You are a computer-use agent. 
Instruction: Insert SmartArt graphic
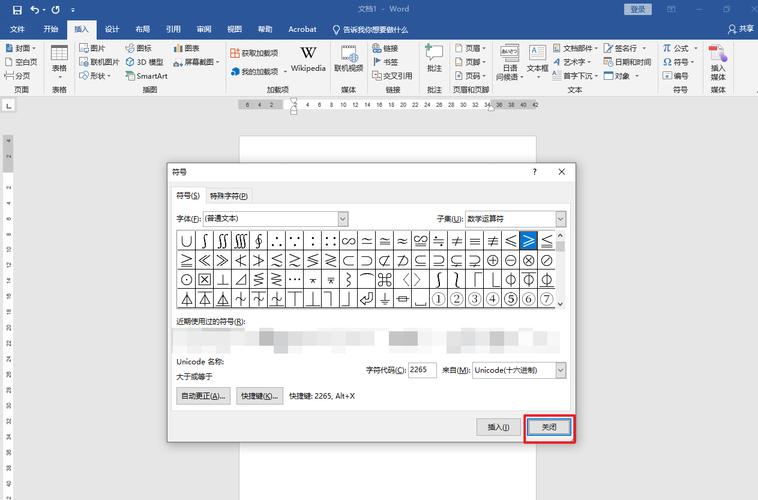pyautogui.click(x=146, y=76)
